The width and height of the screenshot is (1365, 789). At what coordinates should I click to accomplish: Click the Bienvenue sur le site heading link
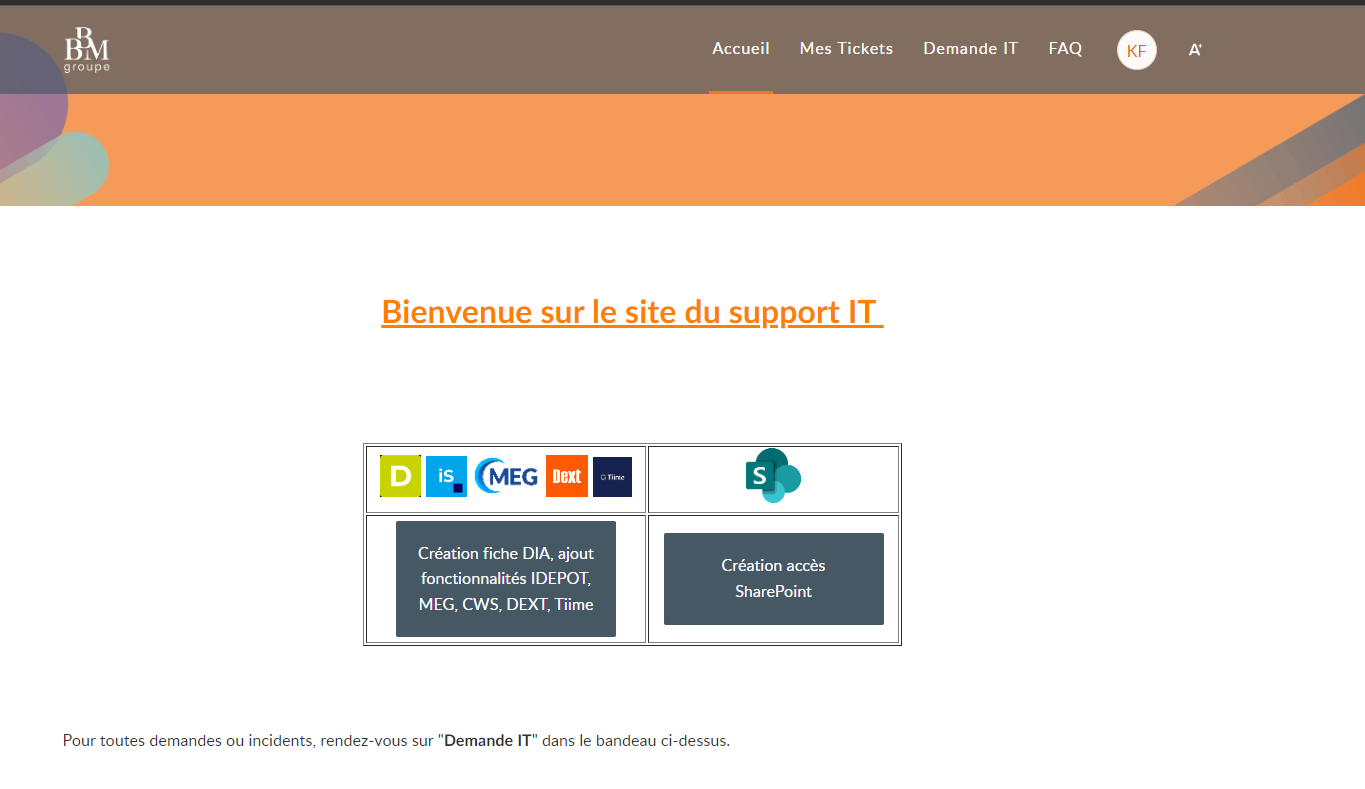[632, 312]
